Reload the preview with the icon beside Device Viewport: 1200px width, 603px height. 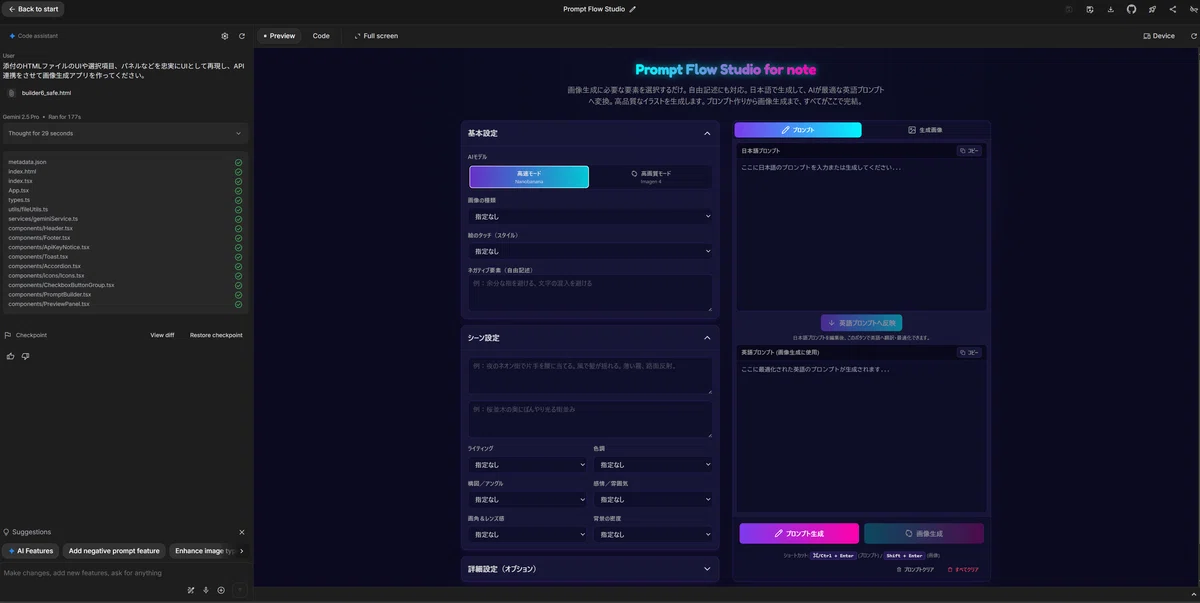(1193, 36)
